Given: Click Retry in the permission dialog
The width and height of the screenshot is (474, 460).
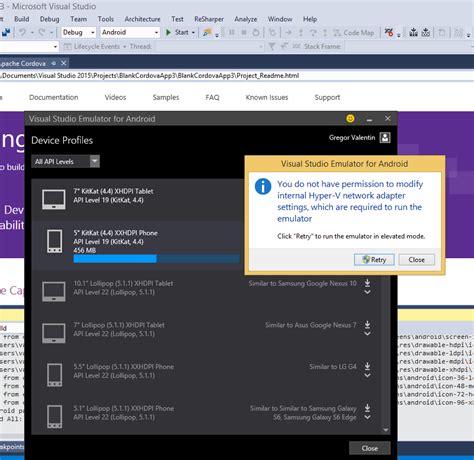Looking at the screenshot, I should tap(374, 260).
